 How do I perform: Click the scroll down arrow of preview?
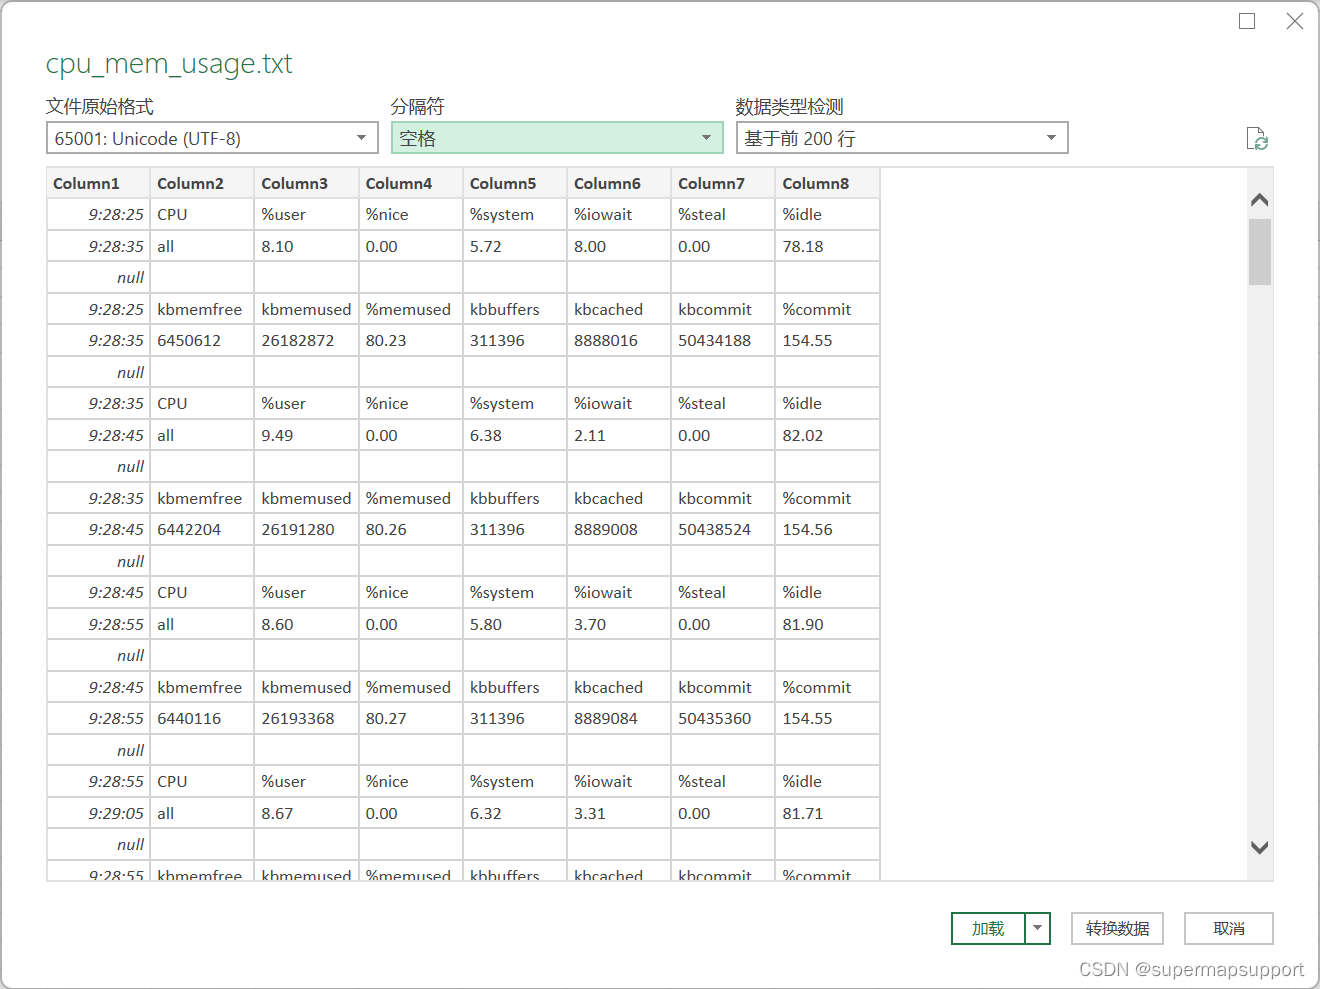click(x=1260, y=847)
